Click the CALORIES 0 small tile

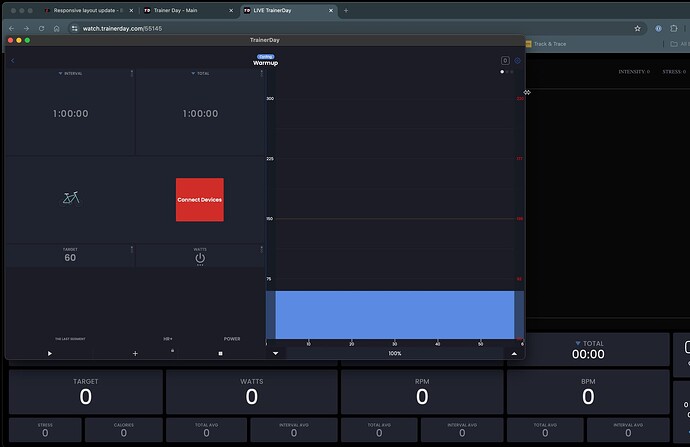coord(124,430)
